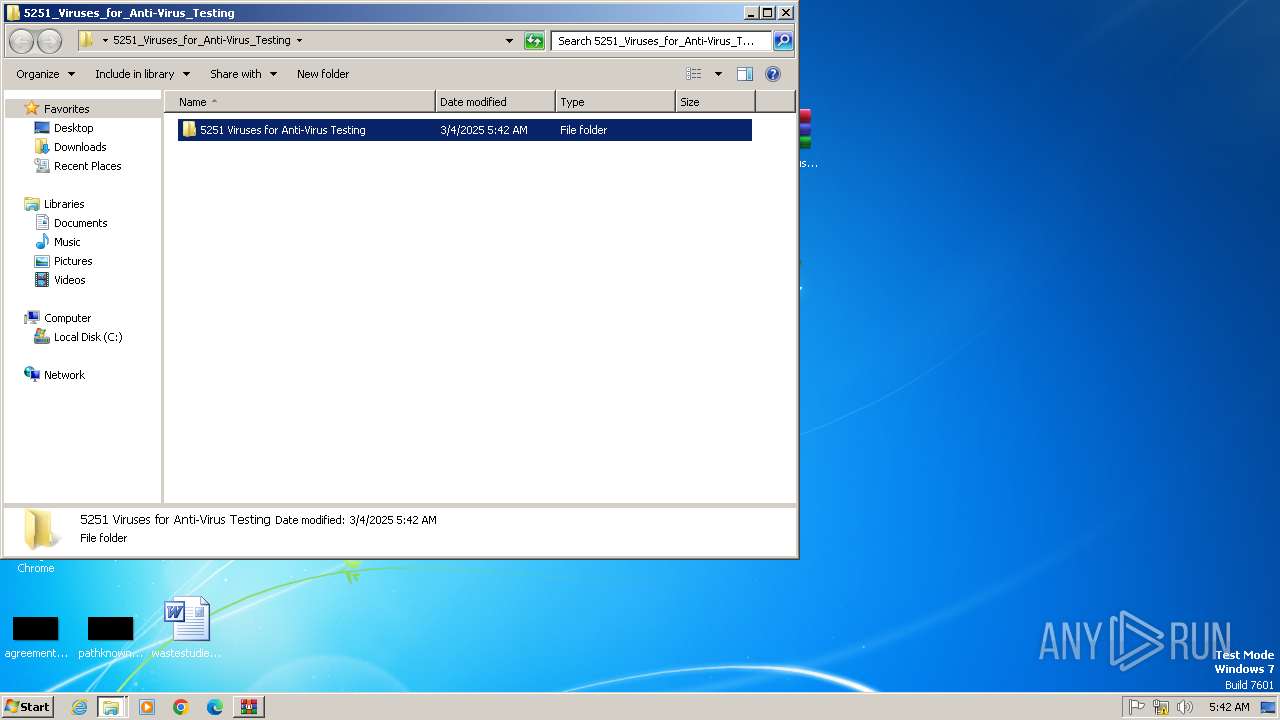Sort by Size column header
Image resolution: width=1280 pixels, height=720 pixels.
pyautogui.click(x=715, y=102)
